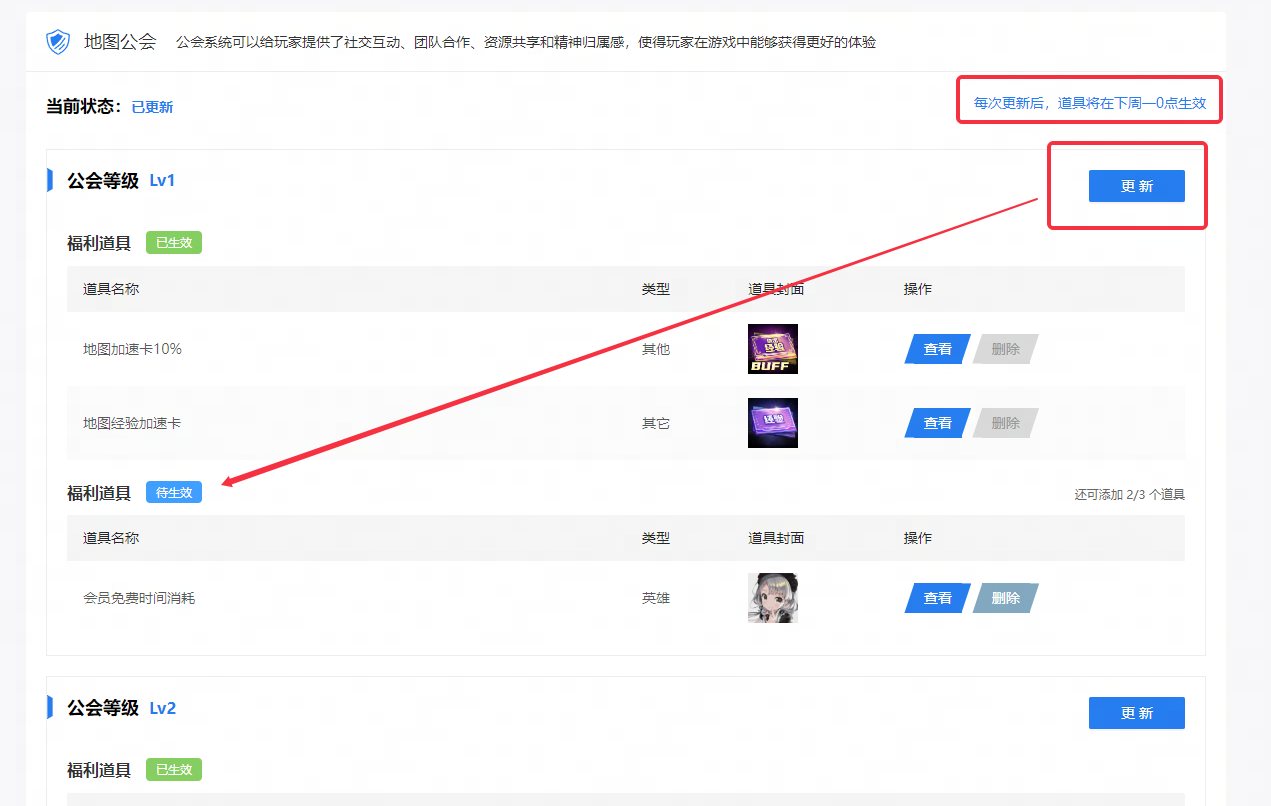Open the 地图经验加速卡 purple card cover
This screenshot has height=806, width=1271.
point(773,423)
